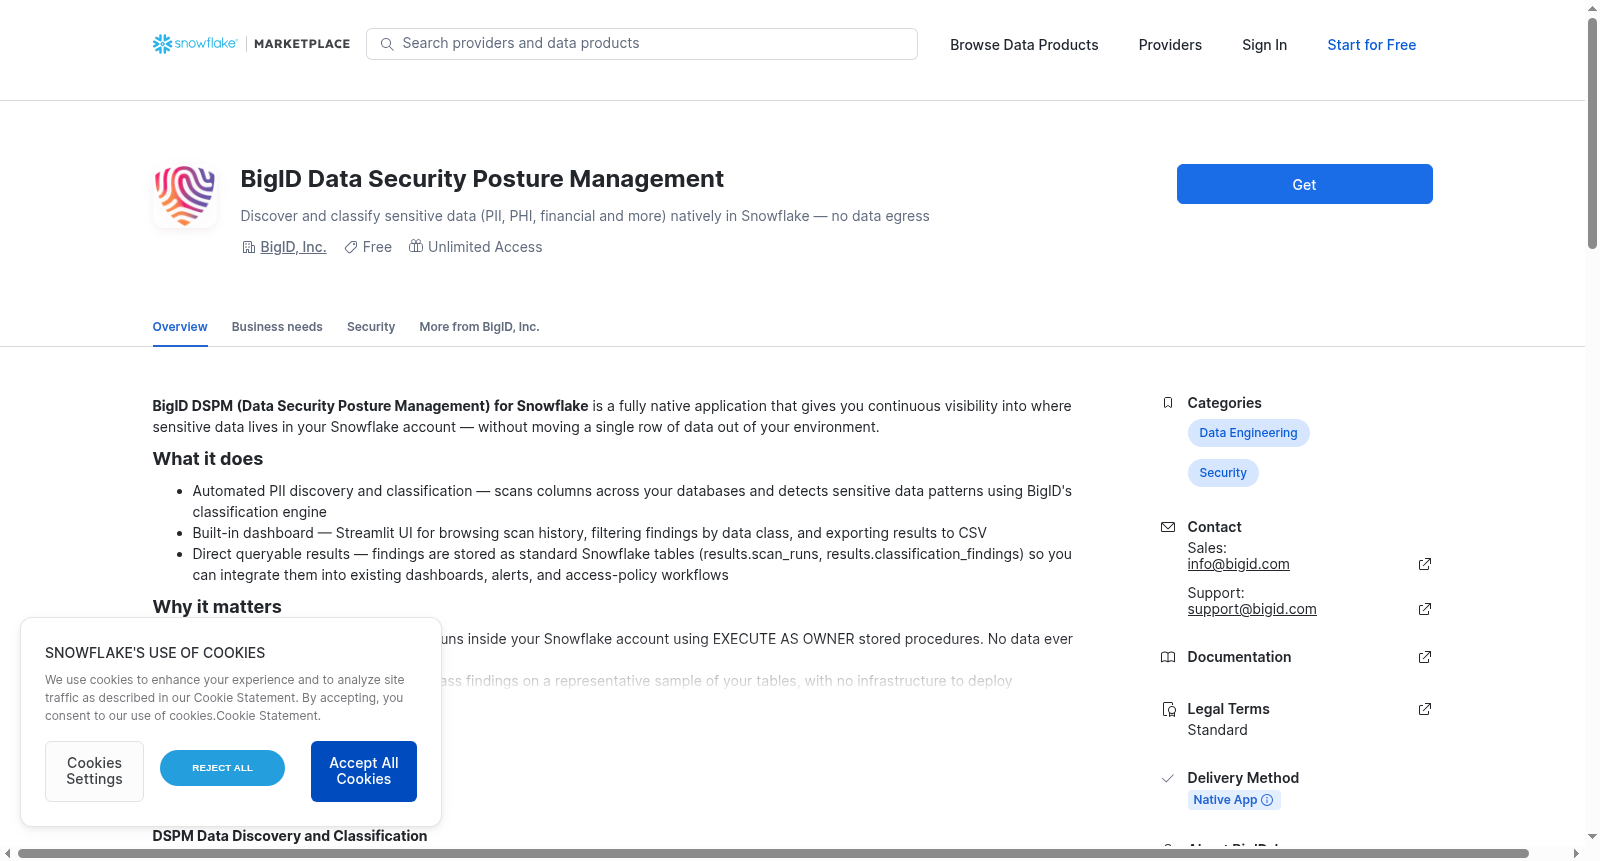
Task: Switch to the Security tab
Action: (371, 327)
